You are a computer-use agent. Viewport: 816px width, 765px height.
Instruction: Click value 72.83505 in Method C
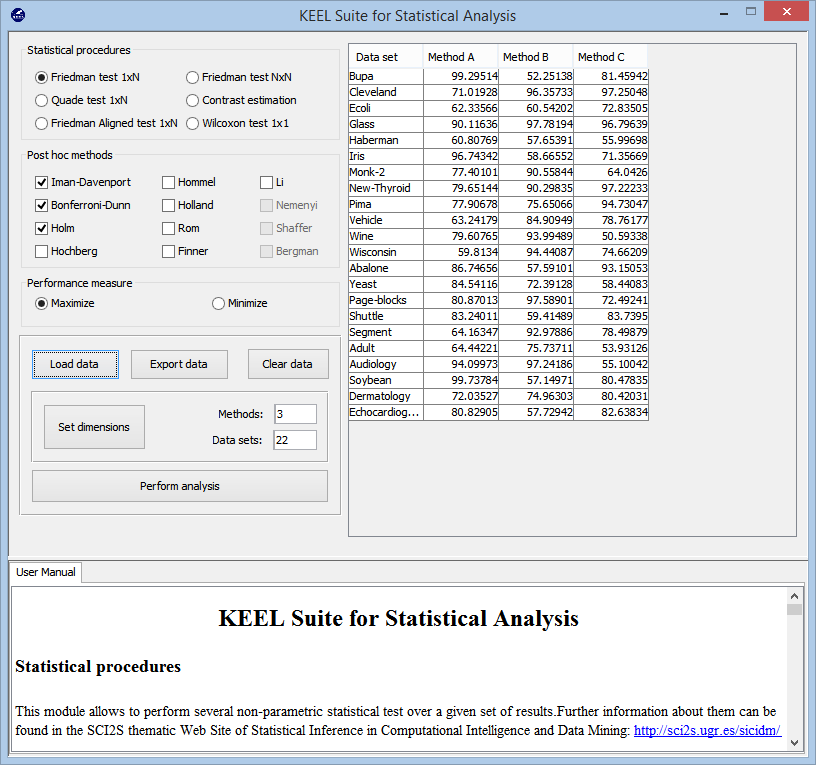pyautogui.click(x=611, y=108)
